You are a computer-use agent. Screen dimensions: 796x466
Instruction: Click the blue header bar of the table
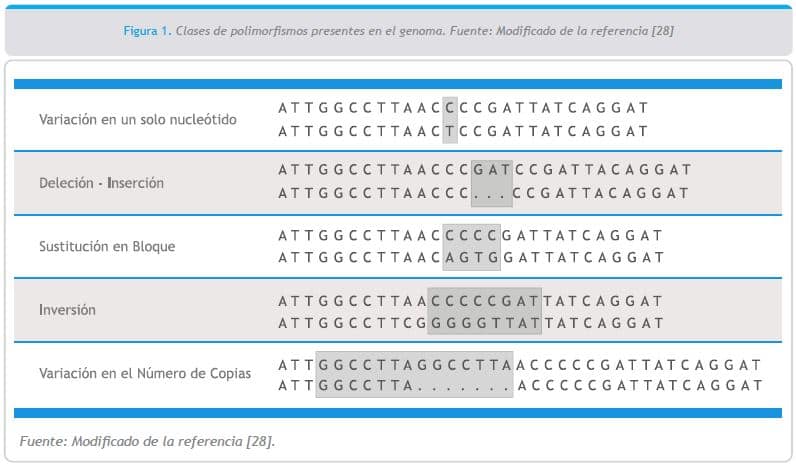[x=398, y=84]
